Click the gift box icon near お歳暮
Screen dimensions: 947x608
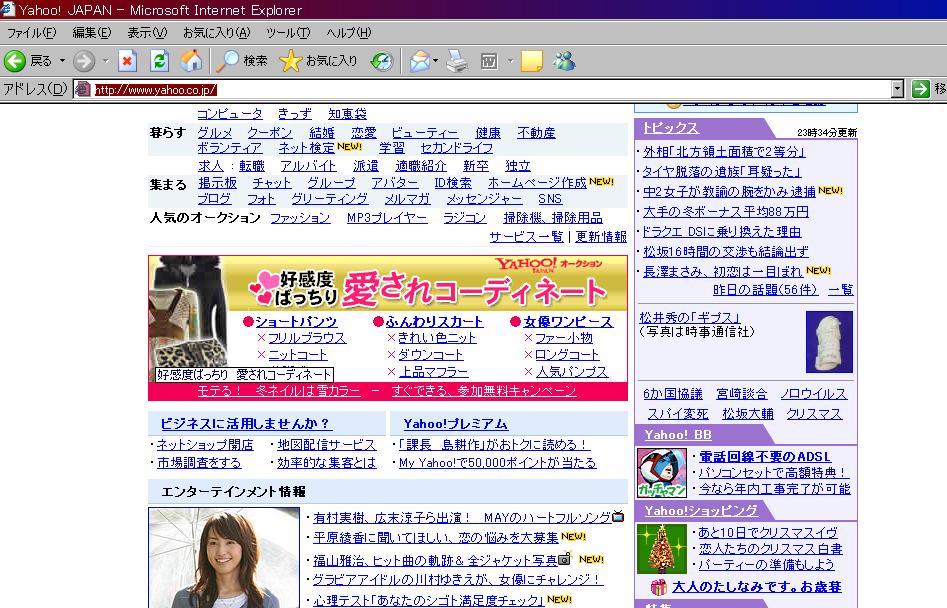coord(658,587)
